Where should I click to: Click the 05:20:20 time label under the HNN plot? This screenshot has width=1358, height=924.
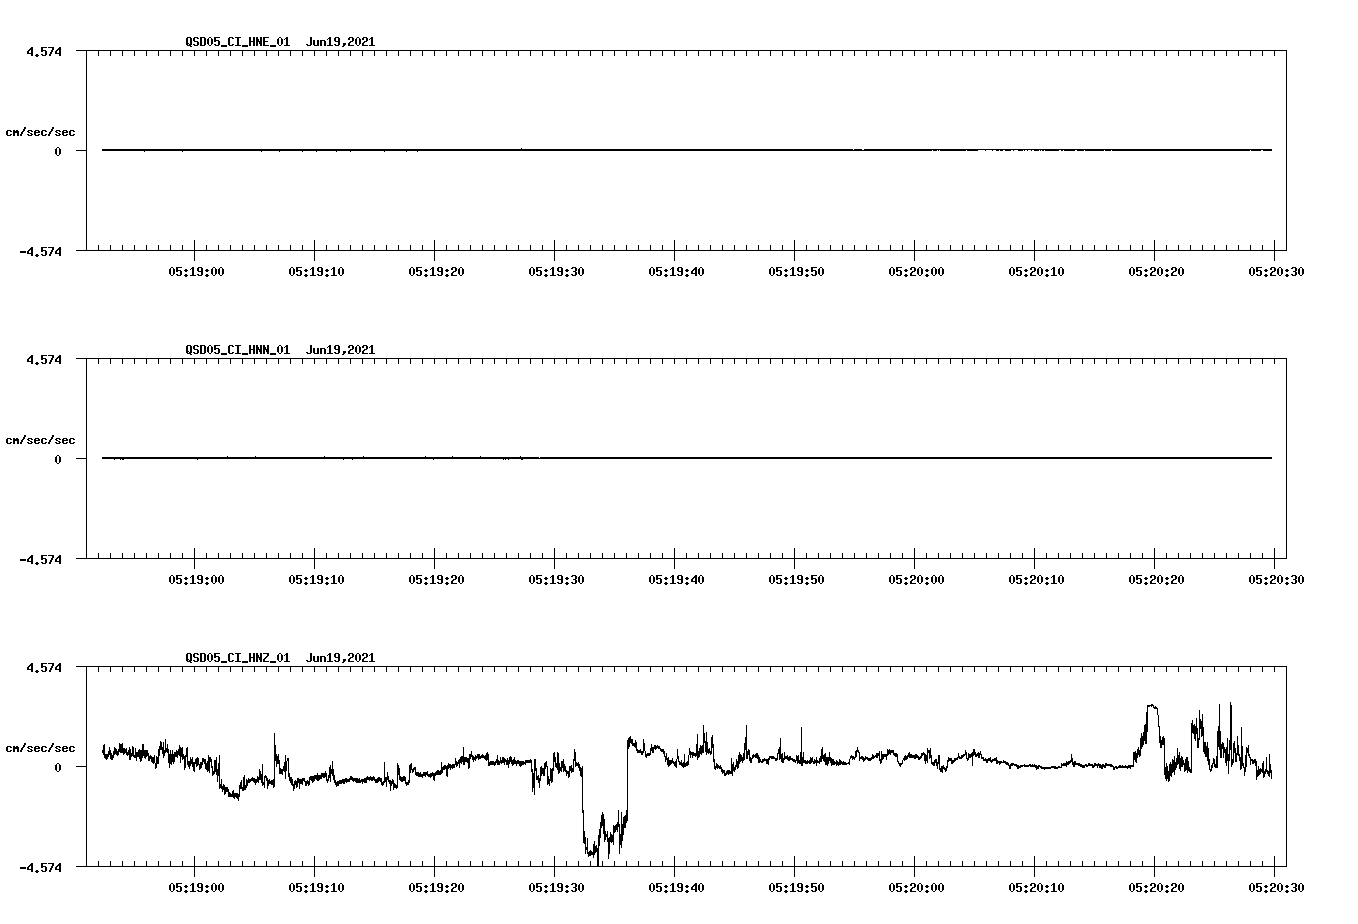(1156, 580)
